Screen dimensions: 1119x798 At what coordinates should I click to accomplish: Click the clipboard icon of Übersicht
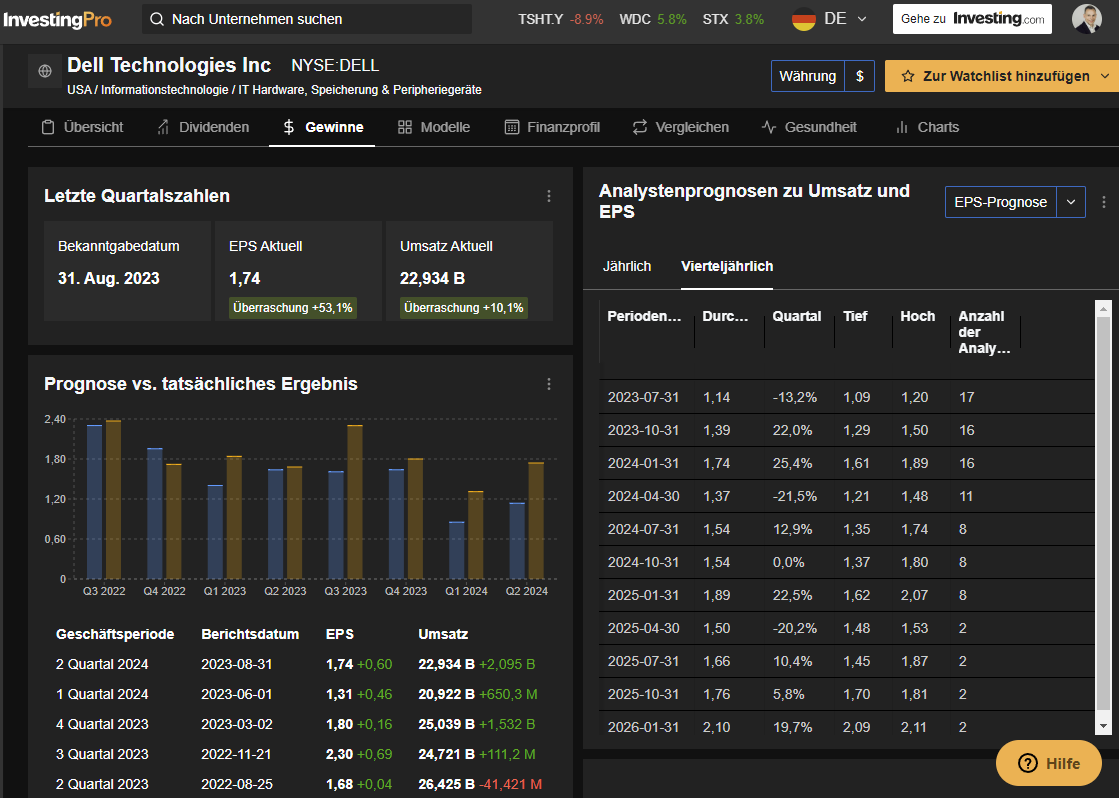48,127
